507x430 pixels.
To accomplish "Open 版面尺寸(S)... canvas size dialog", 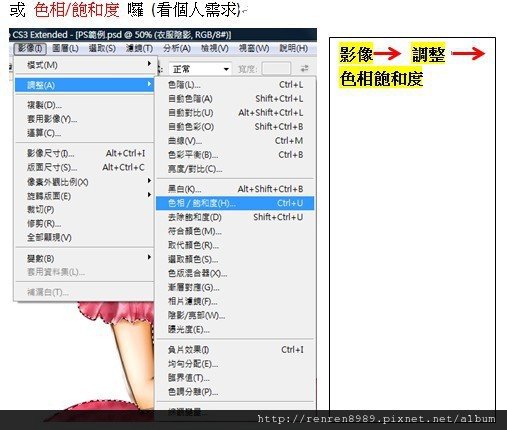I will tap(84, 167).
